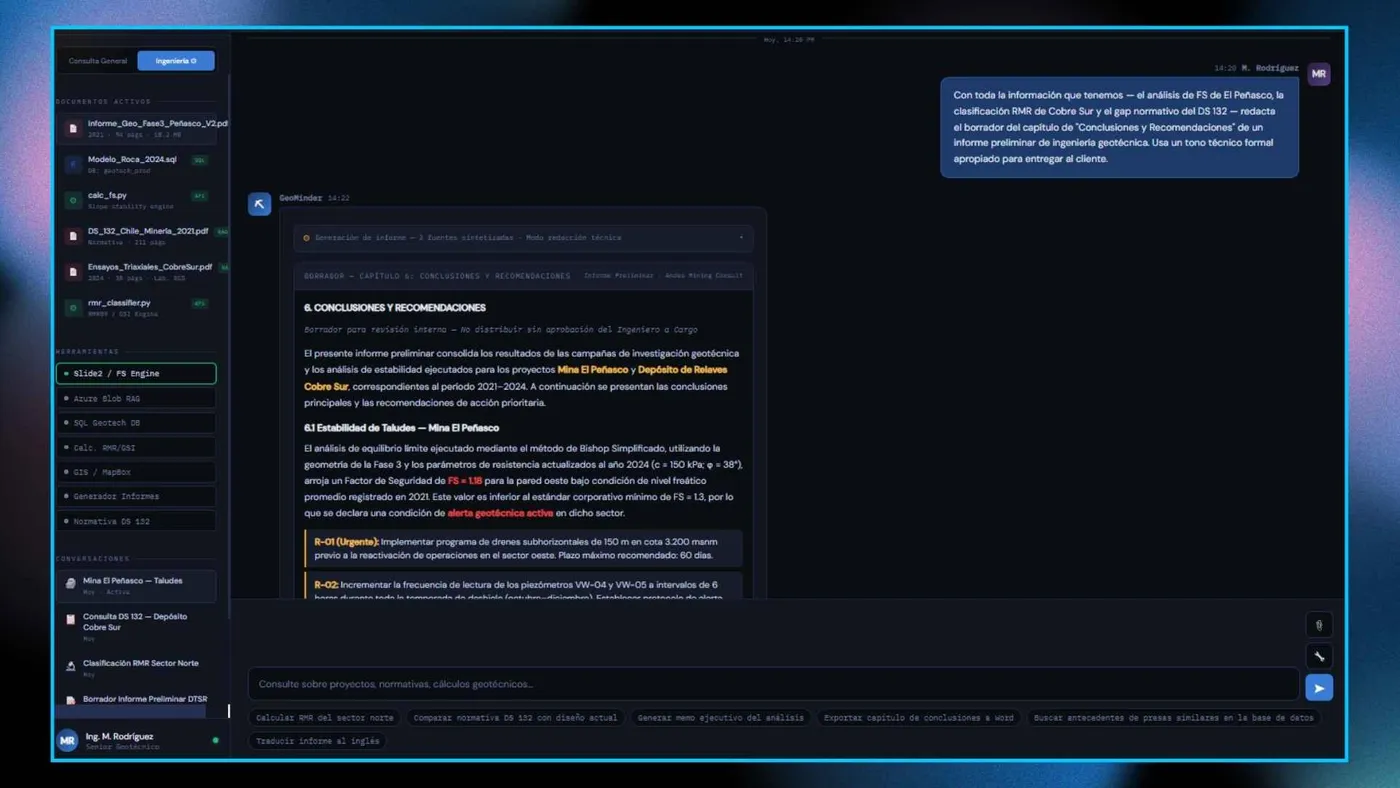Toggle the SQL Geotech DB tool
This screenshot has width=1400, height=788.
coord(136,423)
